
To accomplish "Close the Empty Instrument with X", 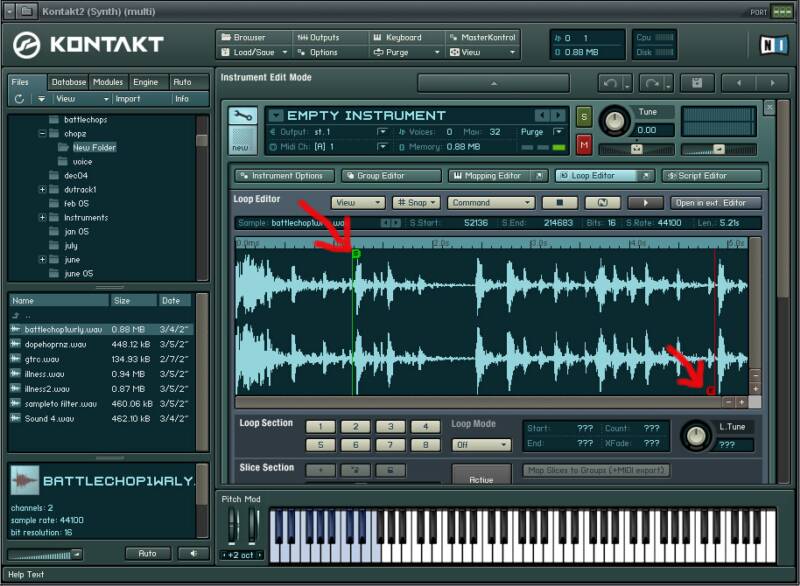I will pyautogui.click(x=769, y=108).
